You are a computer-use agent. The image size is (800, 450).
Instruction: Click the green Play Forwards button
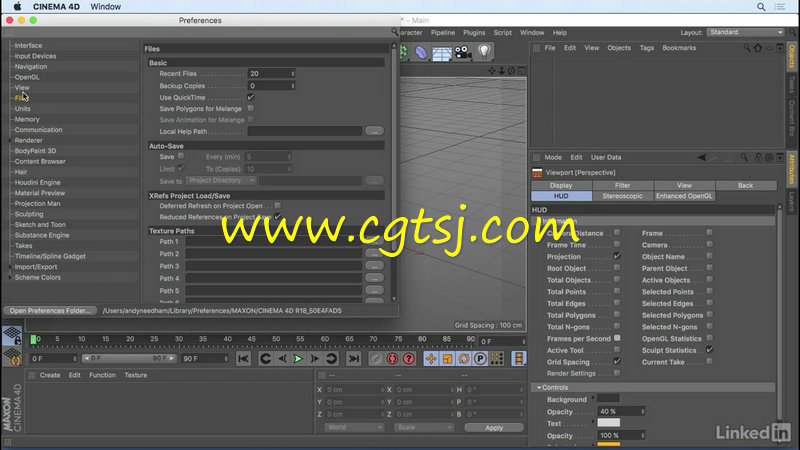pos(298,359)
